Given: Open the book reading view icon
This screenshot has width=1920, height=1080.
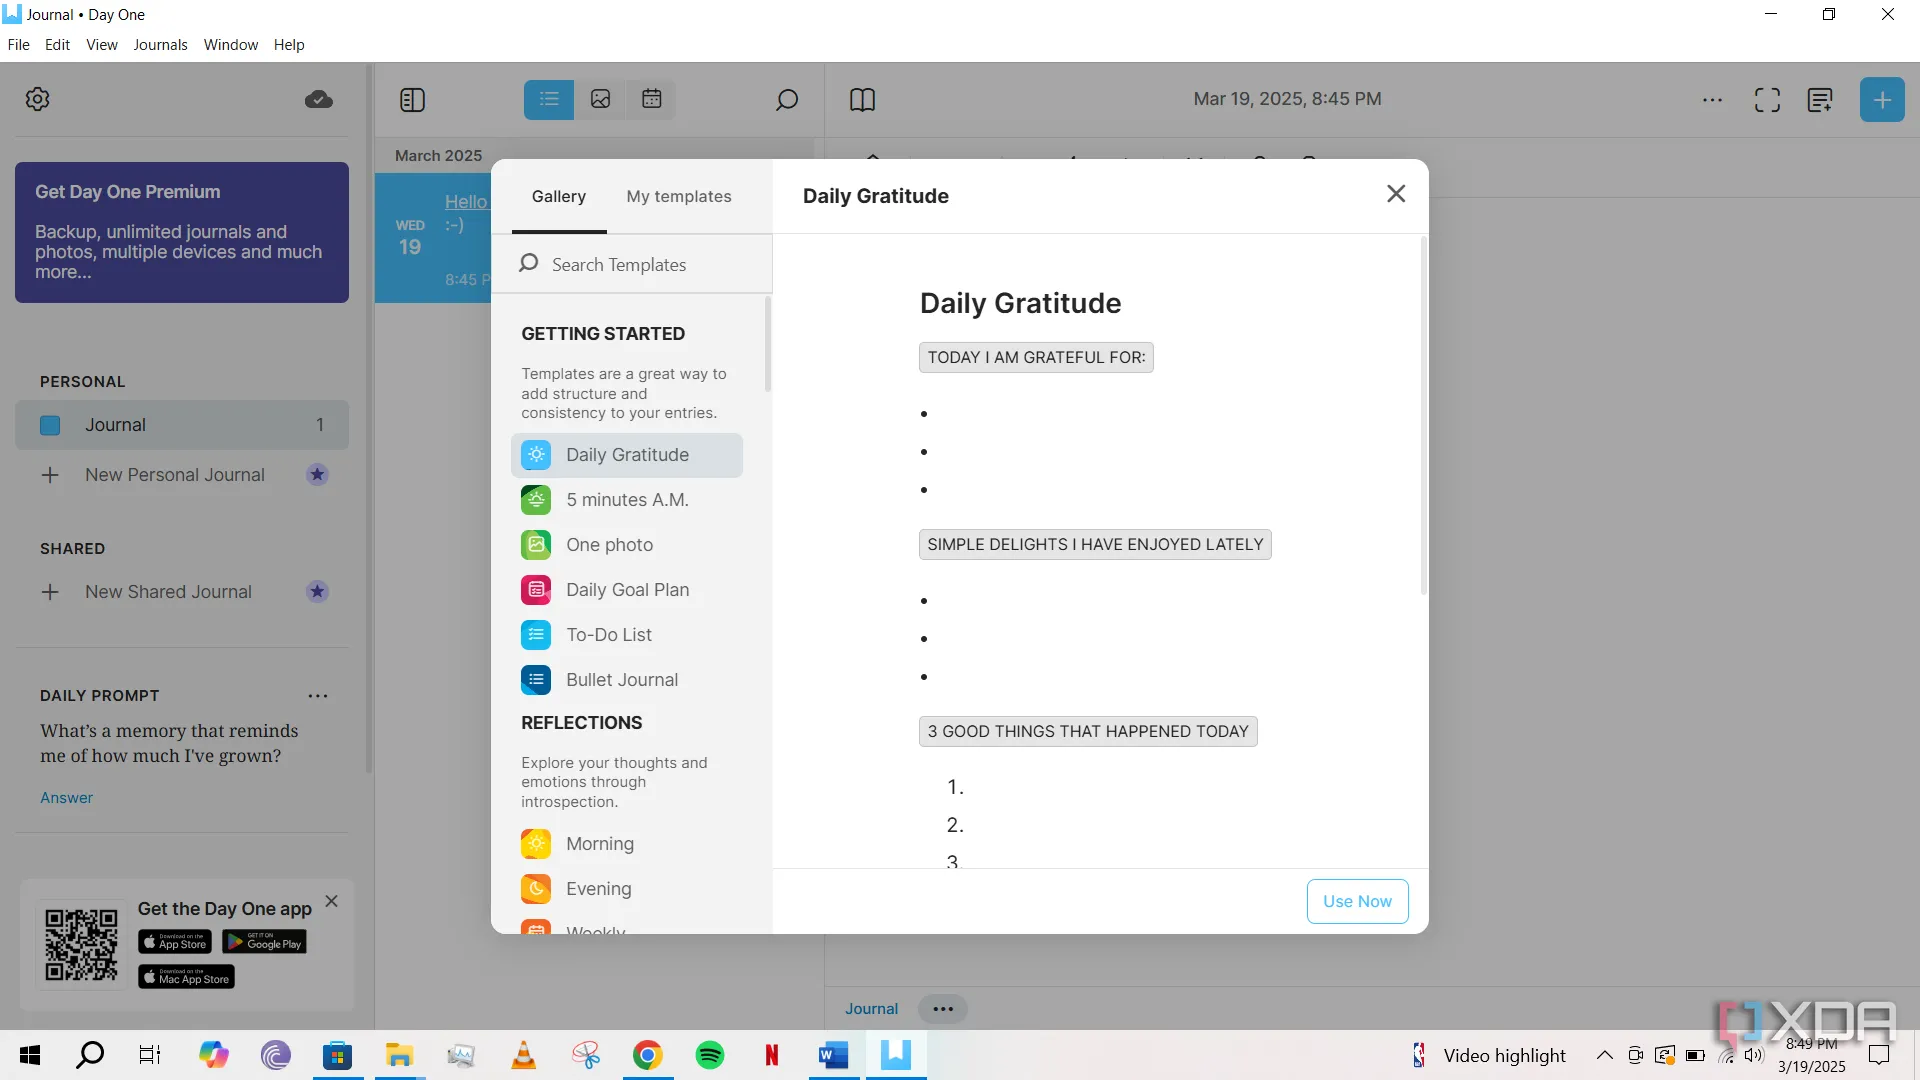Looking at the screenshot, I should (862, 100).
